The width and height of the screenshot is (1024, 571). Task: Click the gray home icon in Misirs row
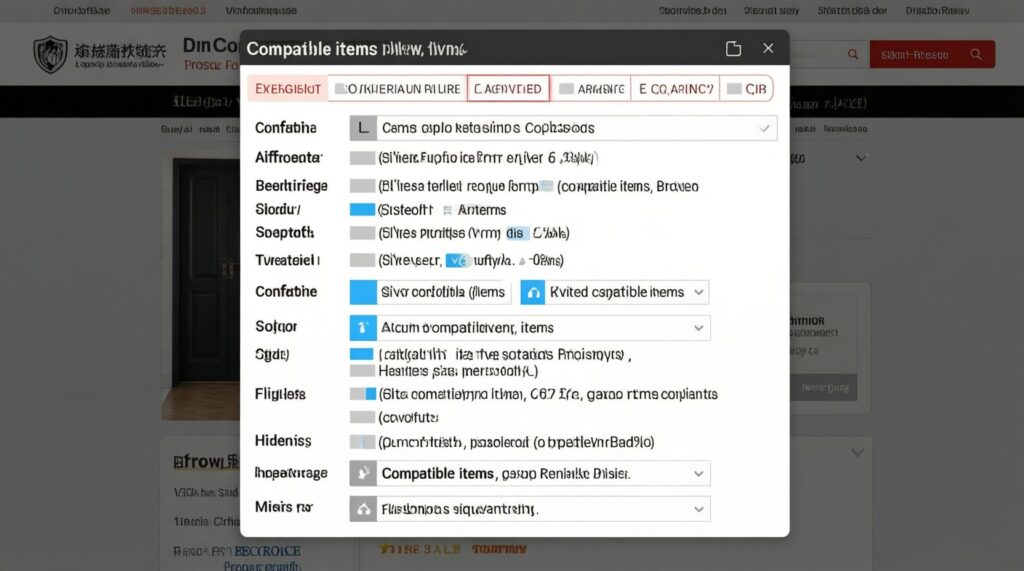(363, 509)
